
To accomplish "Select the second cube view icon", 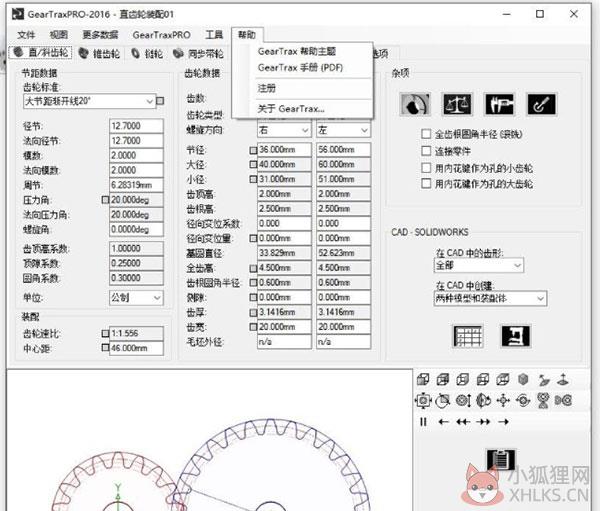I will pos(443,380).
